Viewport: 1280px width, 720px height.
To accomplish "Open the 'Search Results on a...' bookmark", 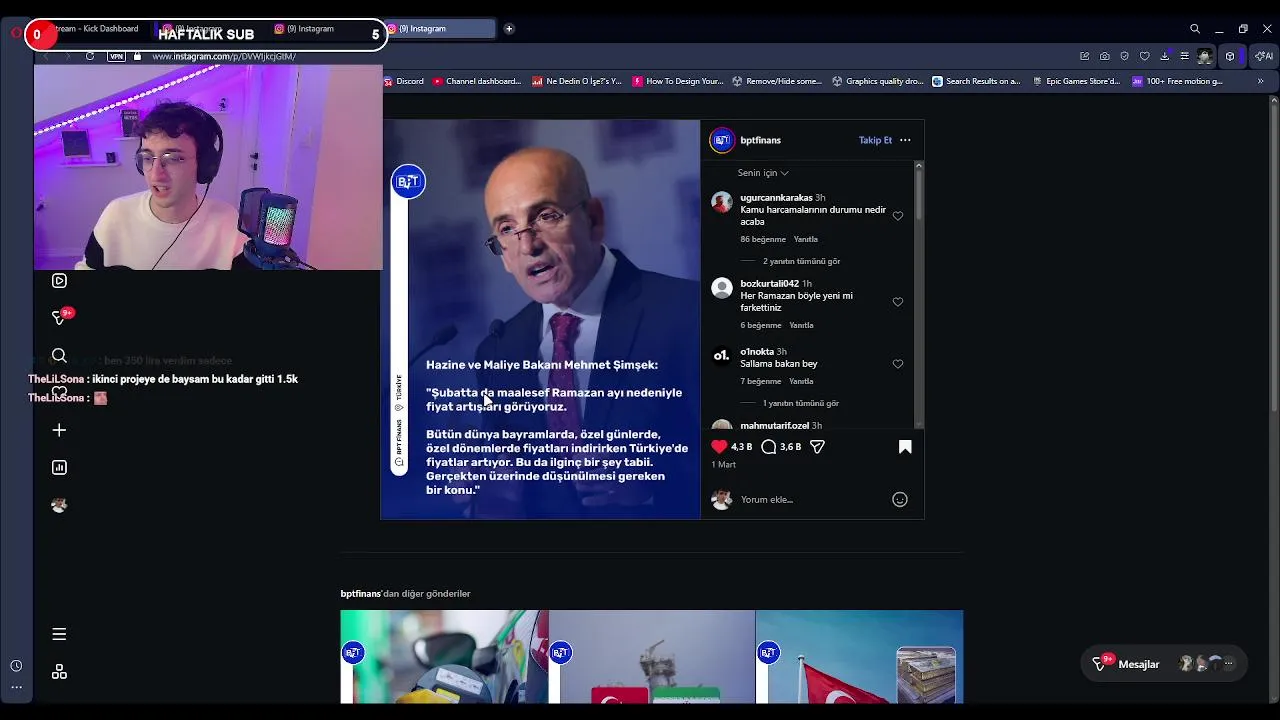I will [977, 81].
